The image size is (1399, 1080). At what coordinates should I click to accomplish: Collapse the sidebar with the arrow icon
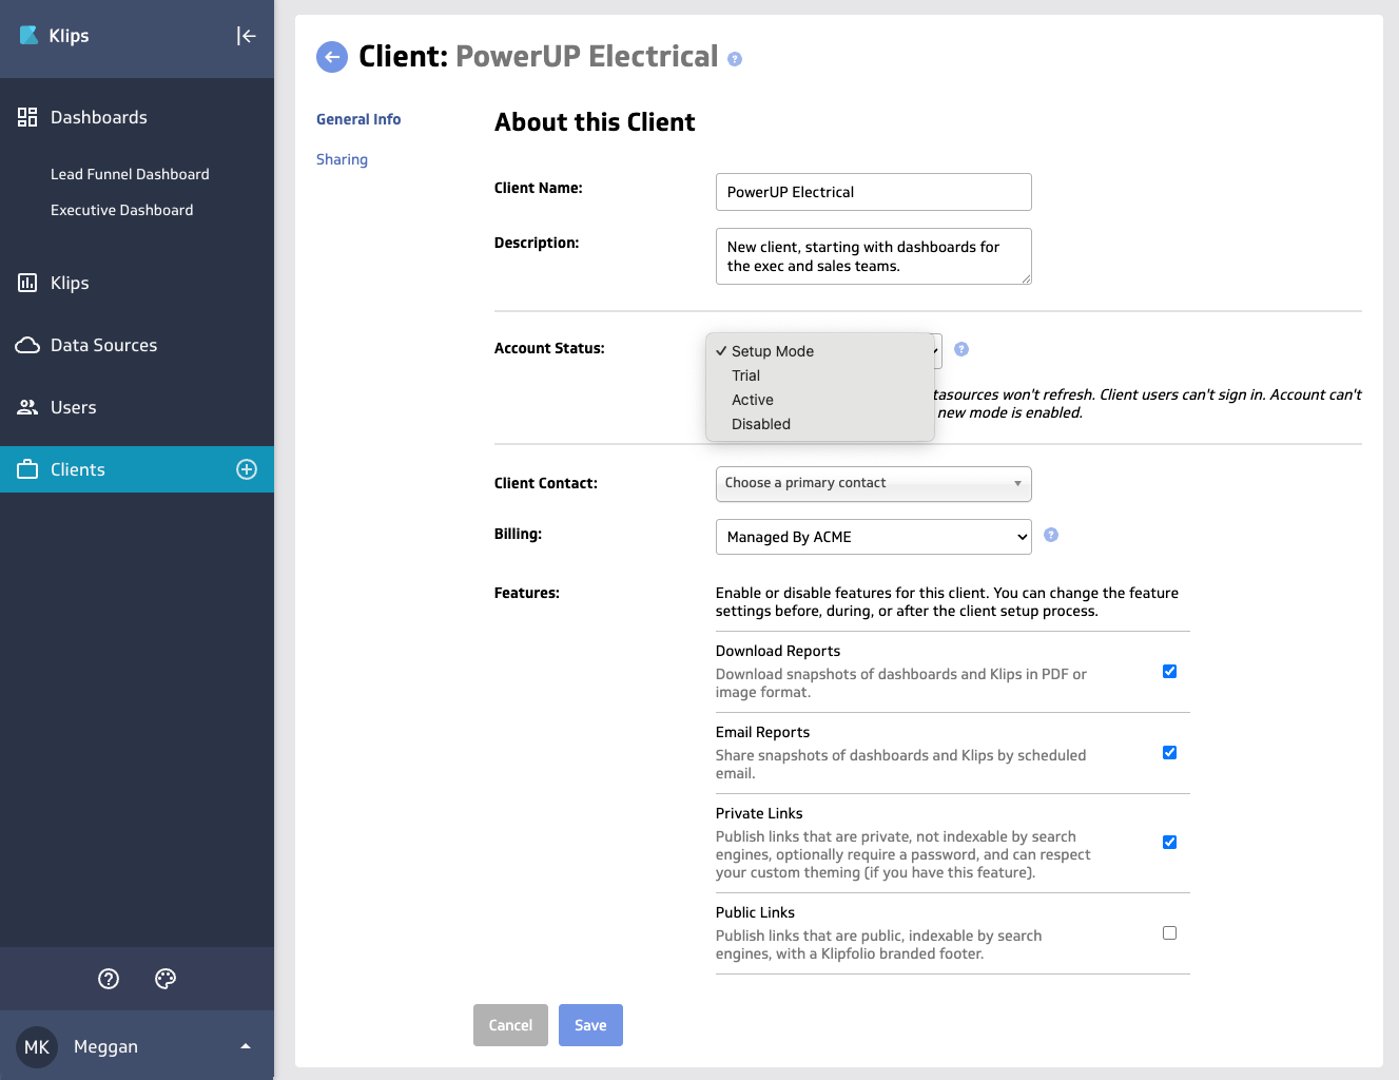pos(245,36)
